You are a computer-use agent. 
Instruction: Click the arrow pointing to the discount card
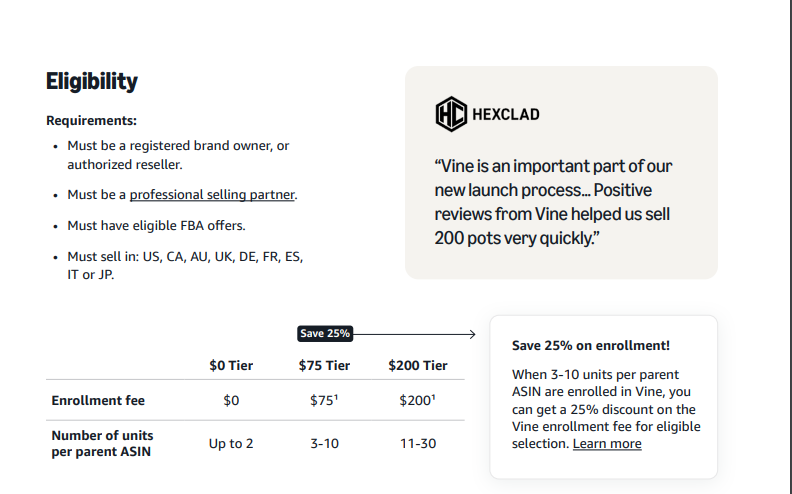pyautogui.click(x=415, y=334)
